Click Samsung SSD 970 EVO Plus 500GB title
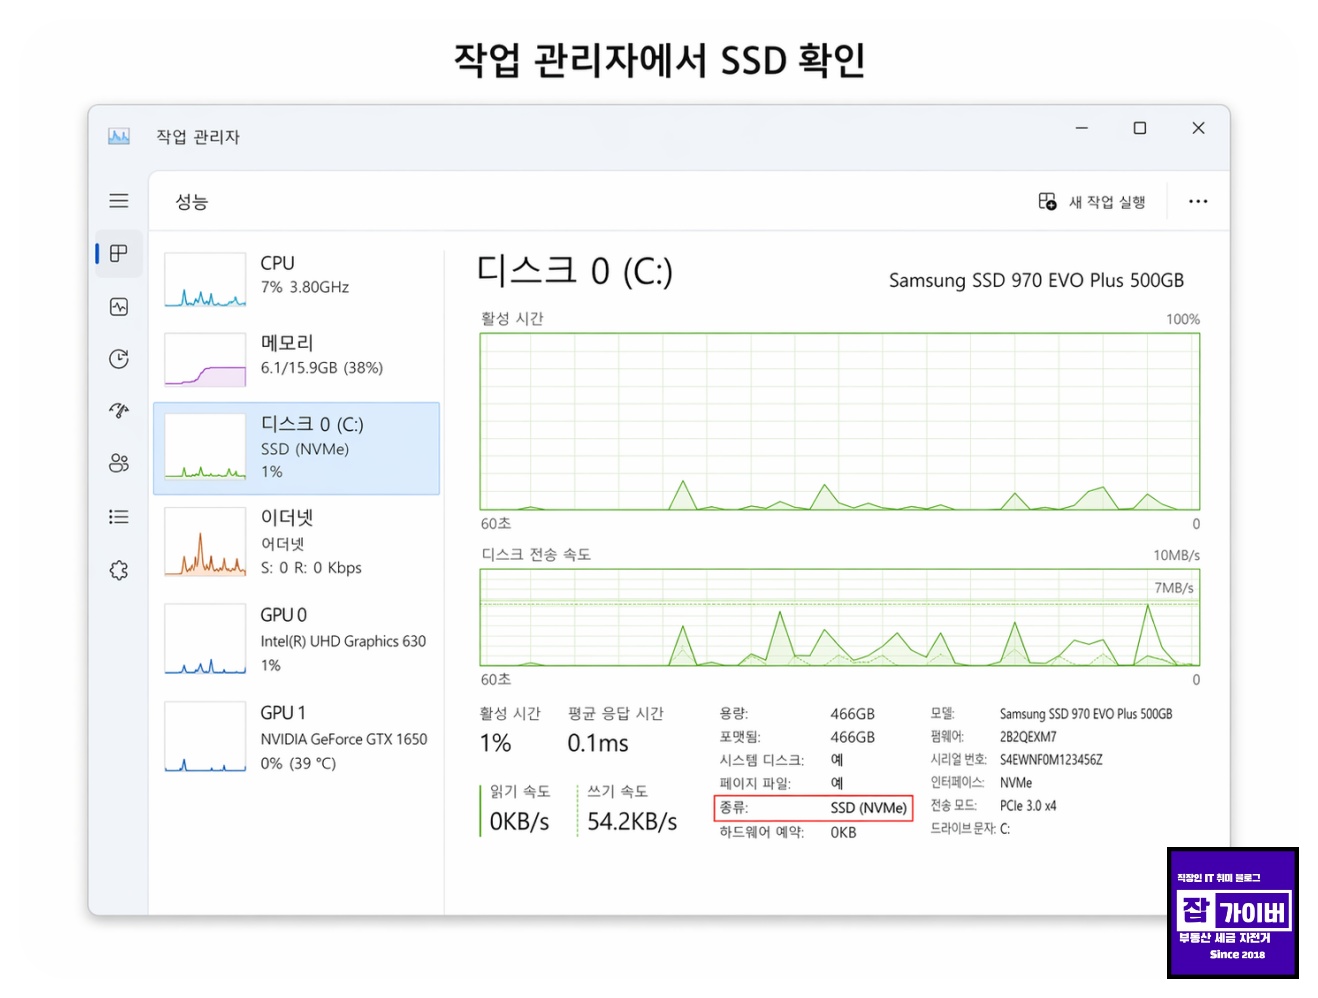This screenshot has height=998, width=1318. click(1036, 281)
